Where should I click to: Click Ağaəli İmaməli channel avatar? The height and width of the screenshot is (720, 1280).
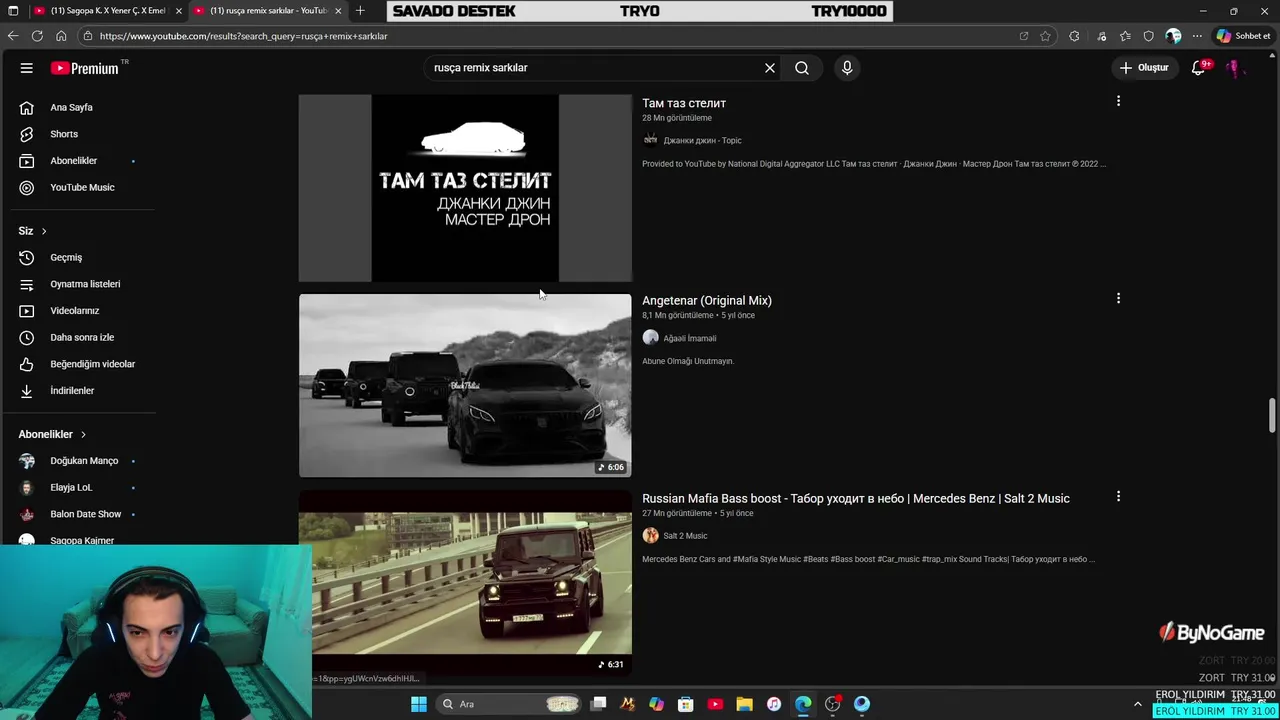click(x=650, y=338)
